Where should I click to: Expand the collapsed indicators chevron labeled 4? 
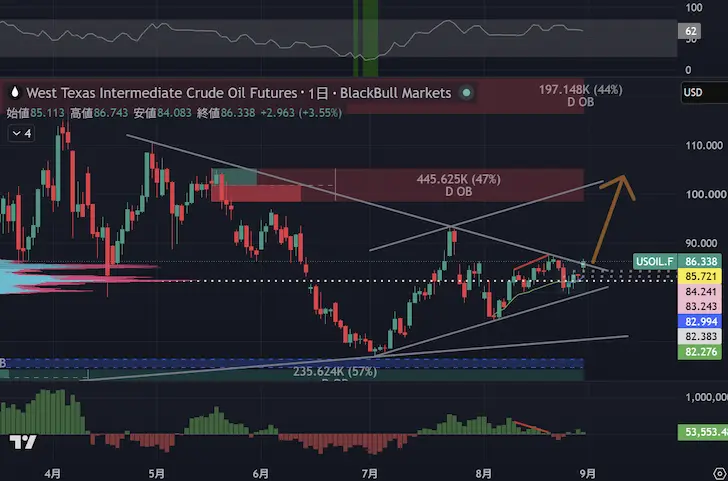coord(21,134)
